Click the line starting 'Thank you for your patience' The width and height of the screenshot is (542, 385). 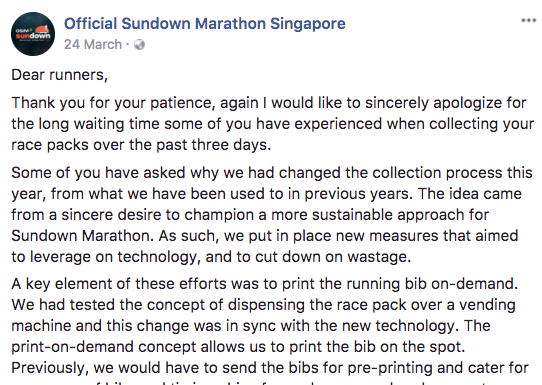pyautogui.click(x=269, y=103)
